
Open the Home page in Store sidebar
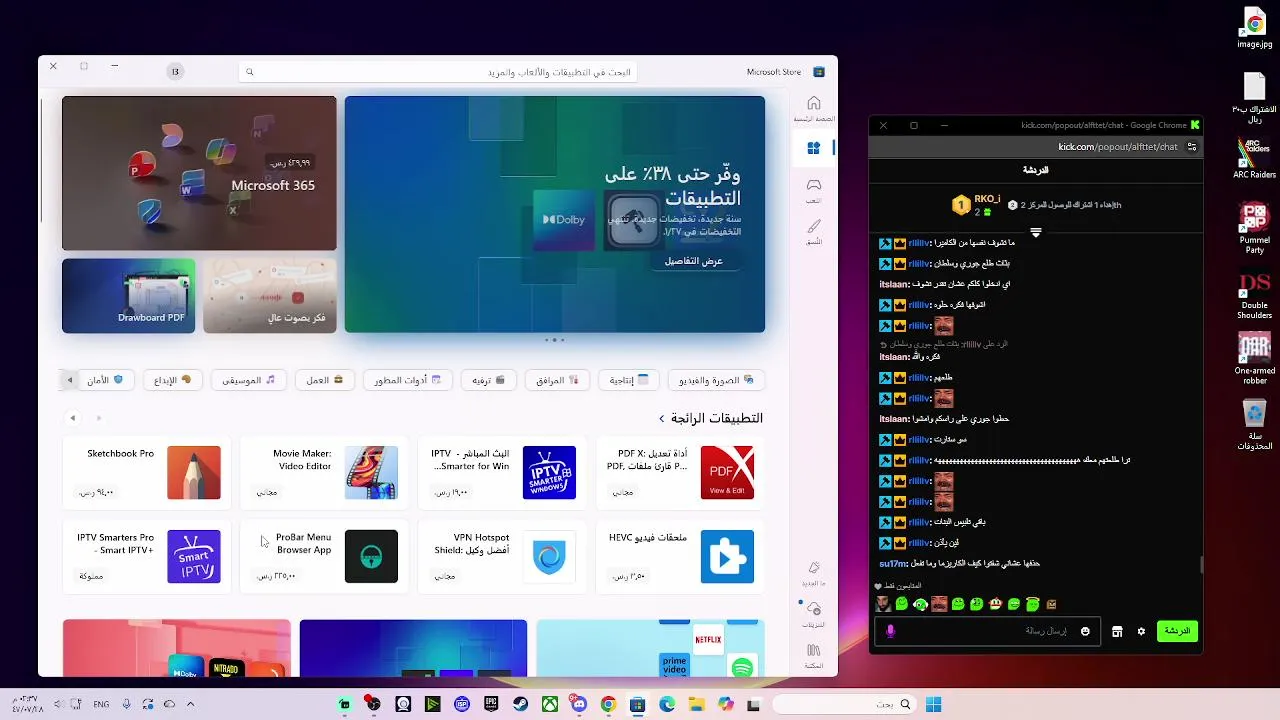click(814, 108)
